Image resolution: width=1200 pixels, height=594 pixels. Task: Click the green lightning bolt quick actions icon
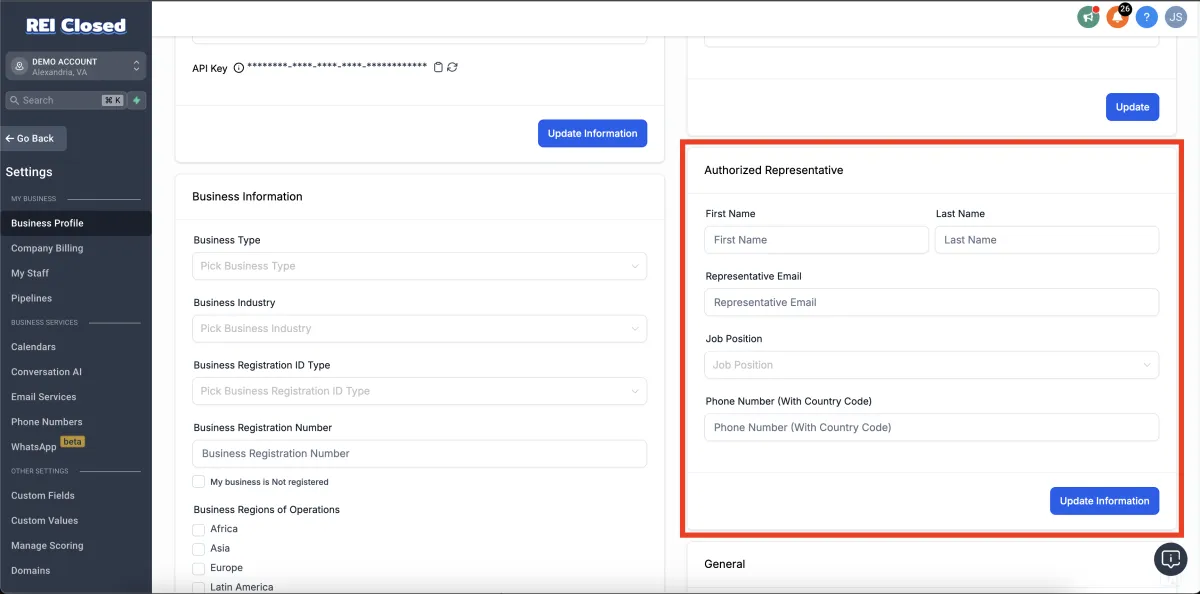[137, 100]
